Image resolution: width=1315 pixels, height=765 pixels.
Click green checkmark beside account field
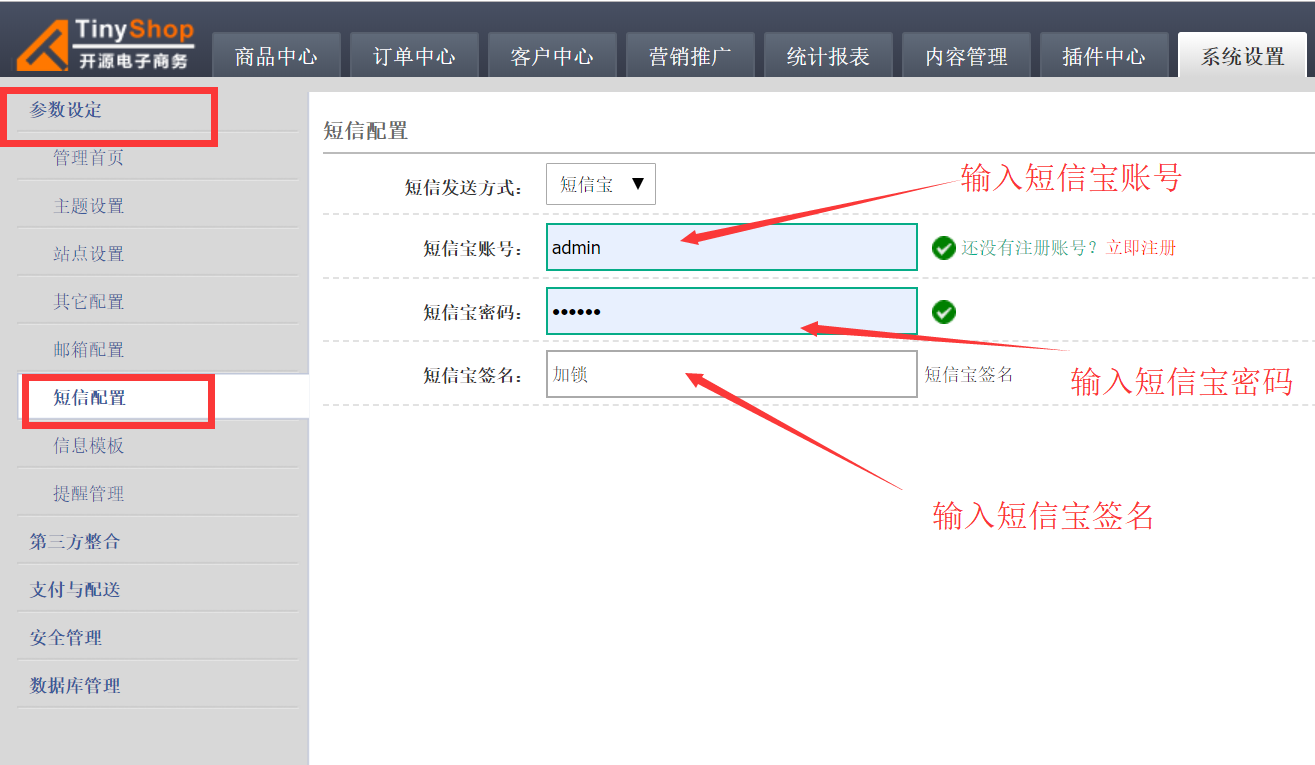pos(943,248)
